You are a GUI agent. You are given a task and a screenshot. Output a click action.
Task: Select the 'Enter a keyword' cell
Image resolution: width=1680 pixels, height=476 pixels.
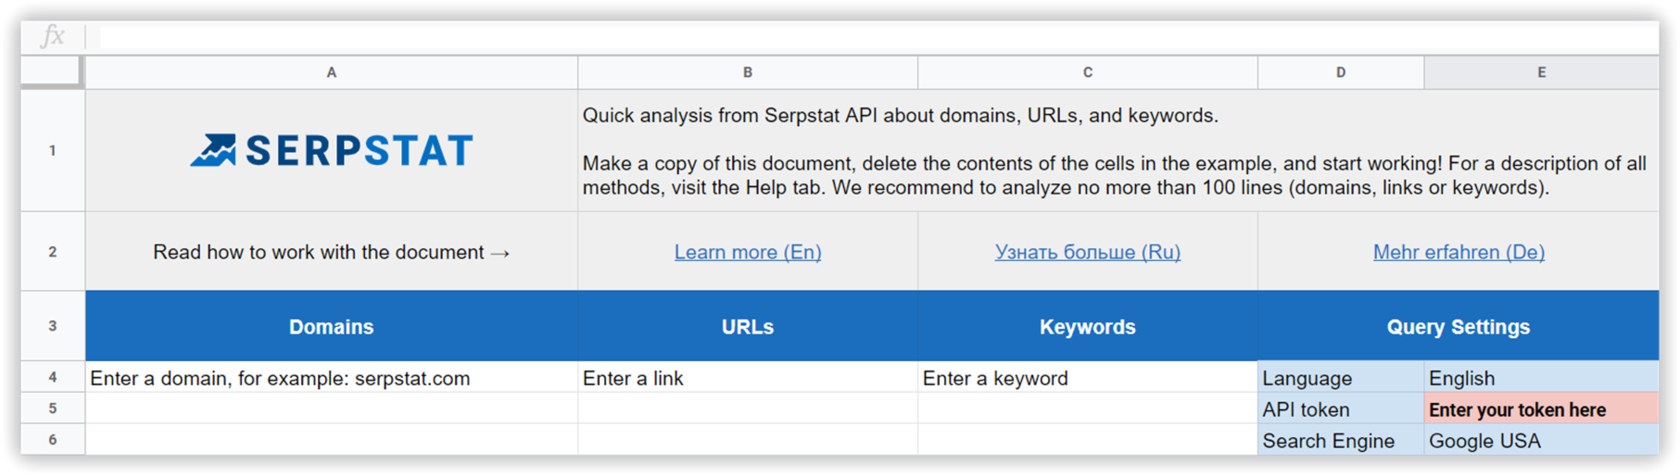(1087, 377)
